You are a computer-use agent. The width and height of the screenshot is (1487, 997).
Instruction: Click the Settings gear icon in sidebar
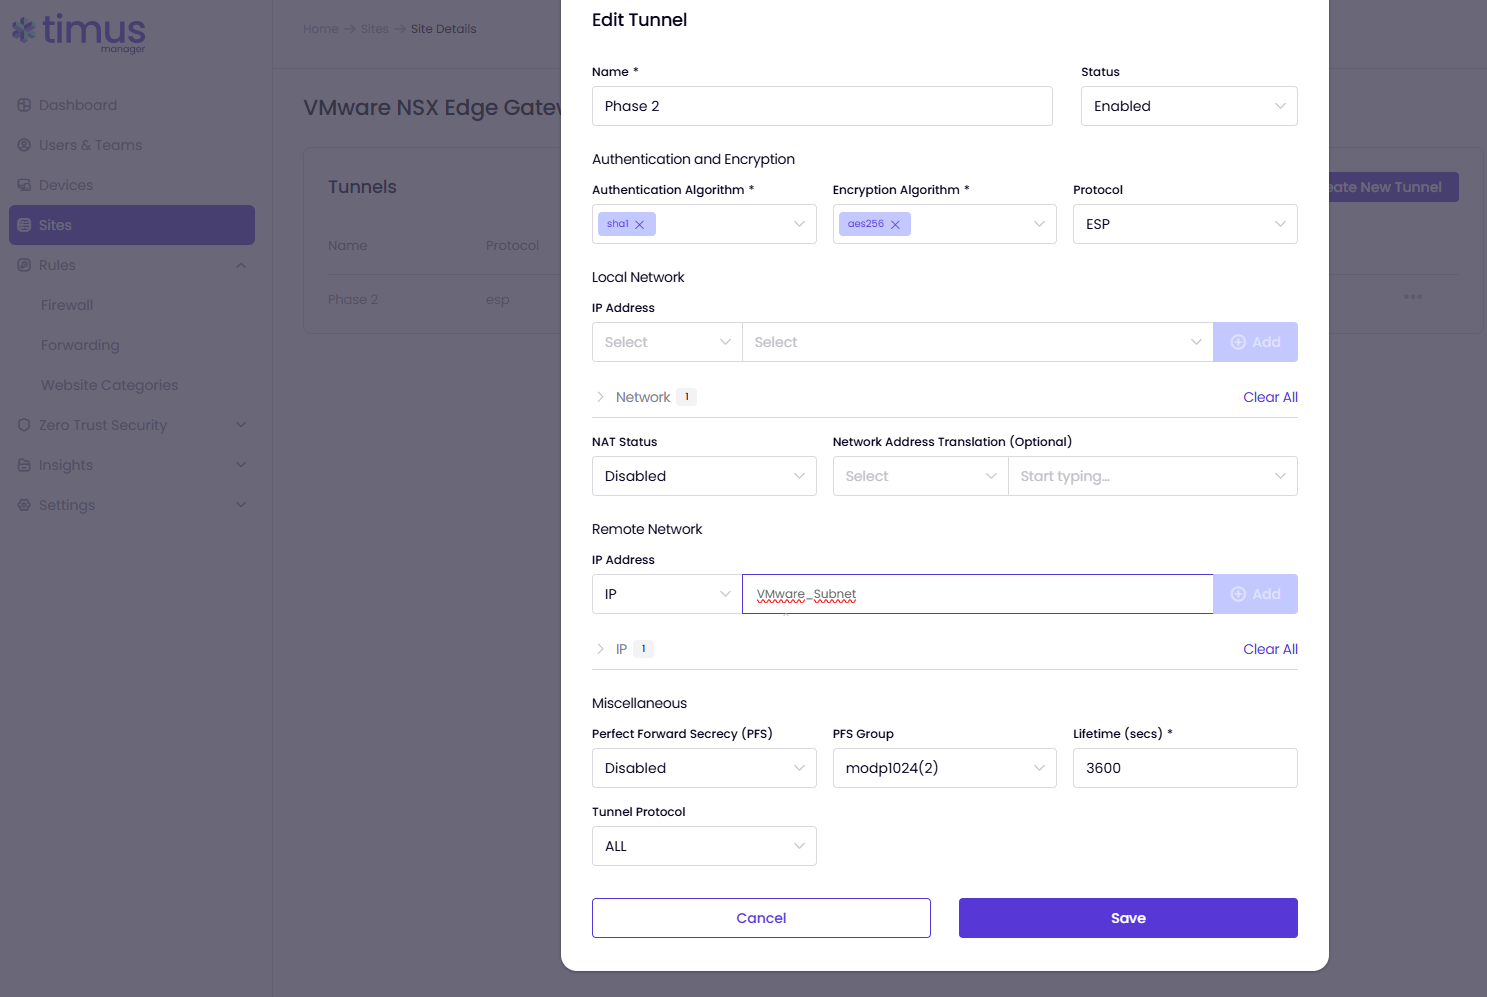pos(24,505)
